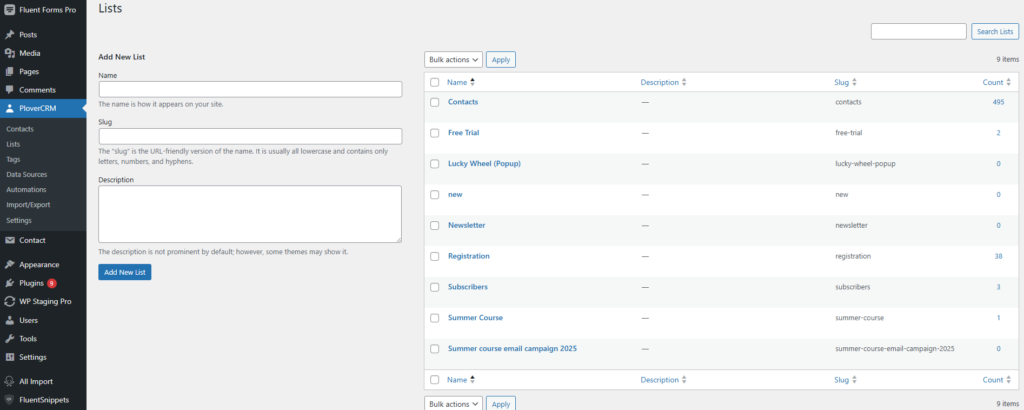The image size is (1024, 410).
Task: Click the Tools wrench icon
Action: (10, 339)
